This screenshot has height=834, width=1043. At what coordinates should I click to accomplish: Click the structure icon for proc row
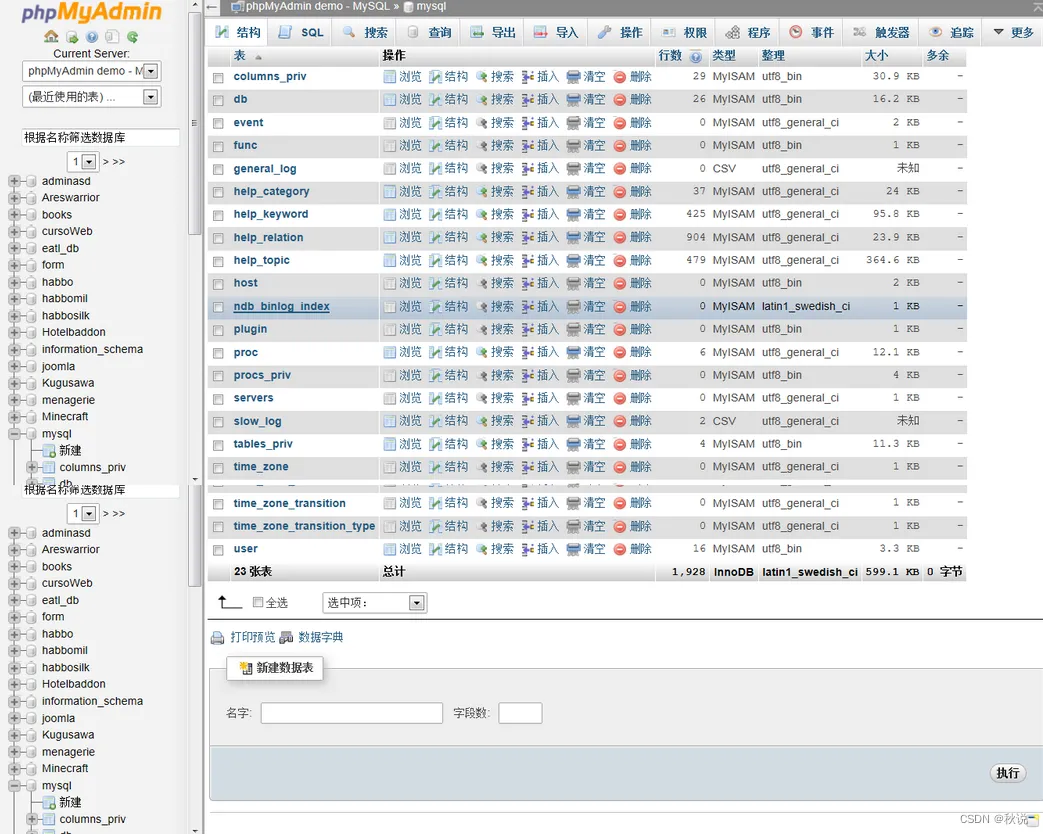point(435,352)
